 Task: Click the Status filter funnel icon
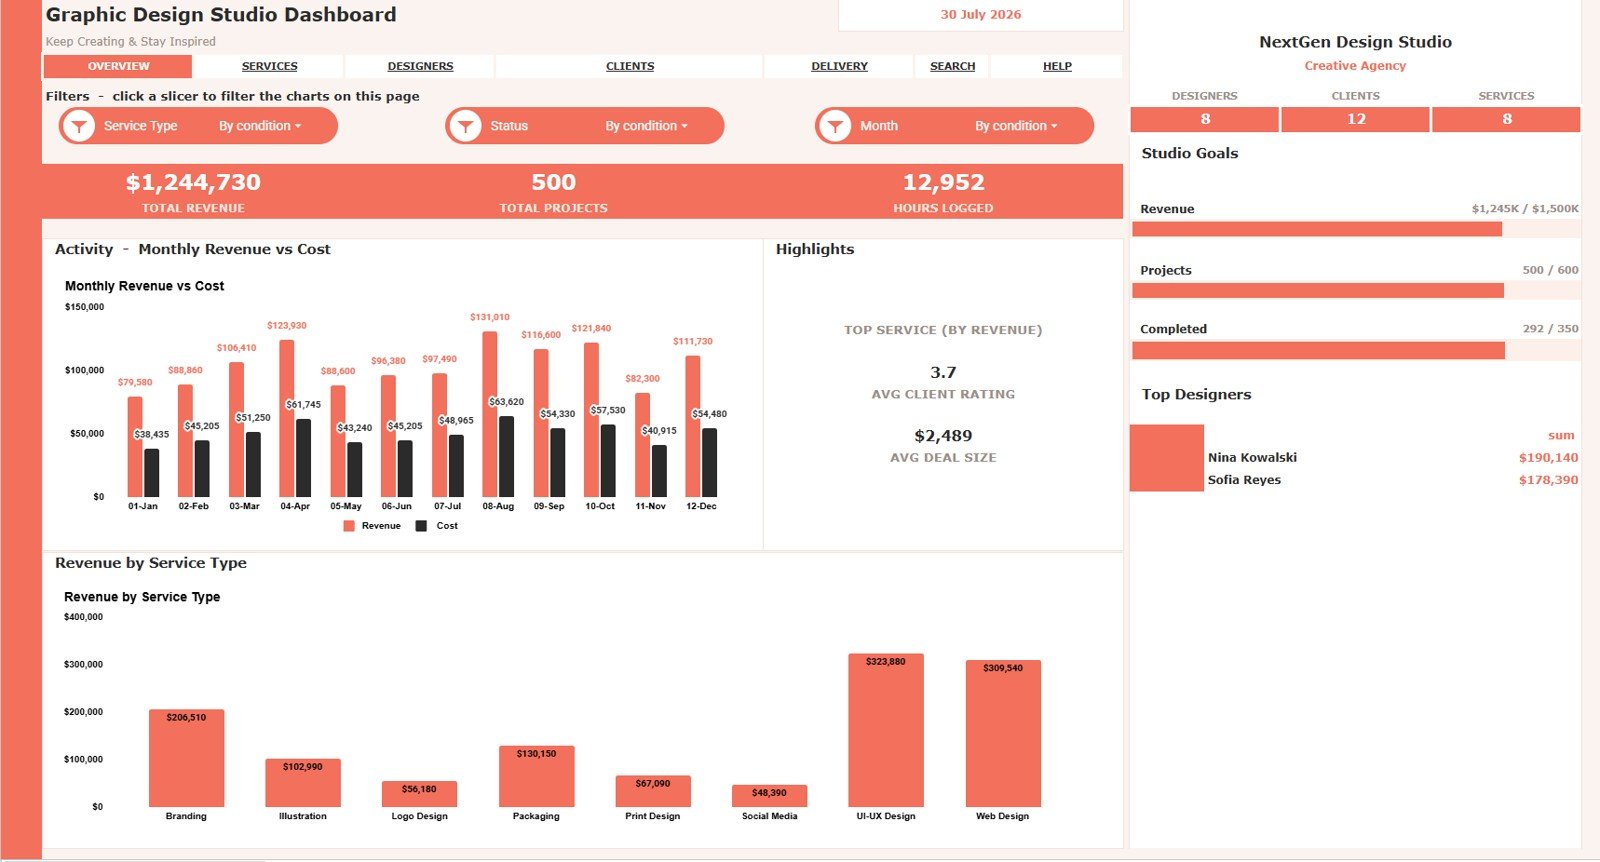point(464,126)
